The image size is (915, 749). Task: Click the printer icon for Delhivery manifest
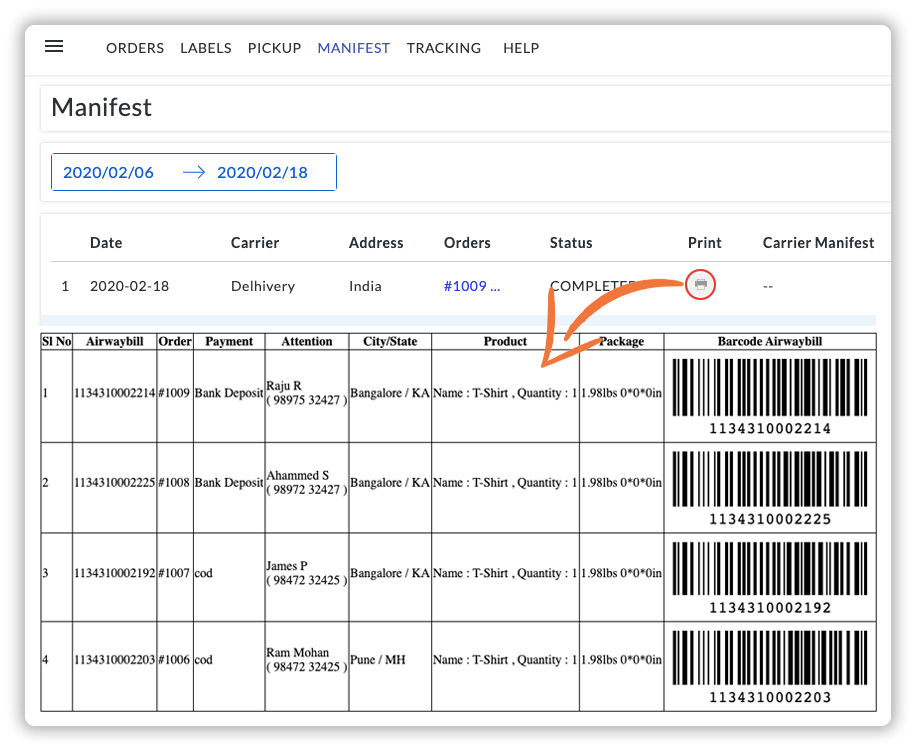pyautogui.click(x=700, y=285)
